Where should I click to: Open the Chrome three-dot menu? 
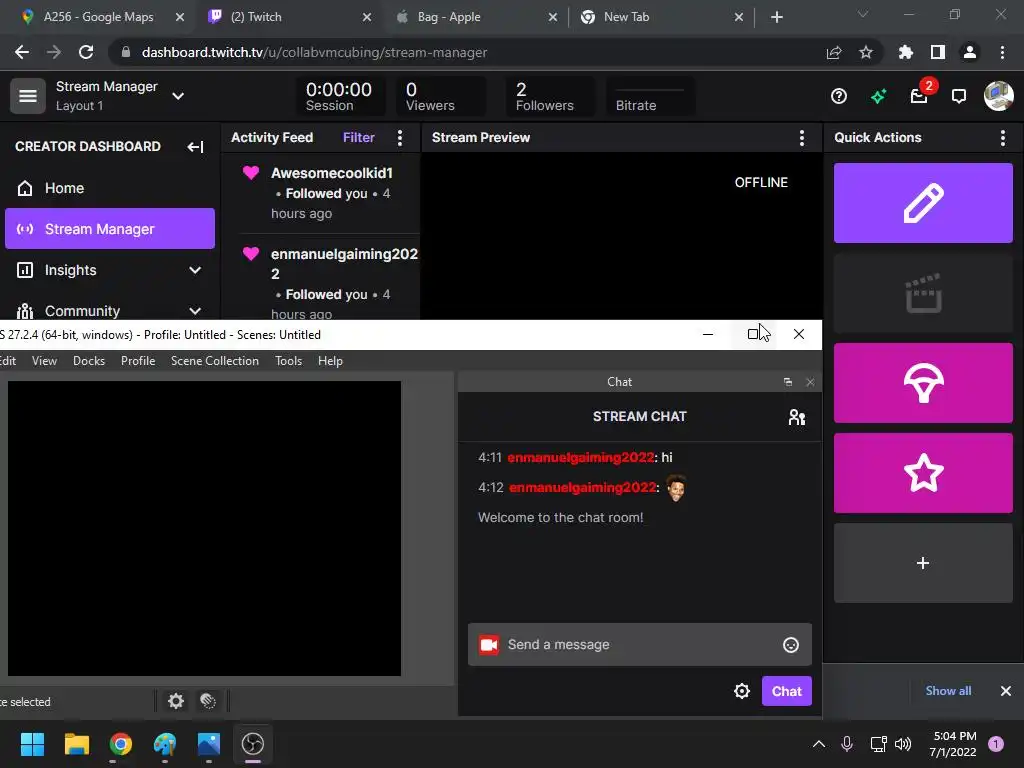(x=1002, y=53)
